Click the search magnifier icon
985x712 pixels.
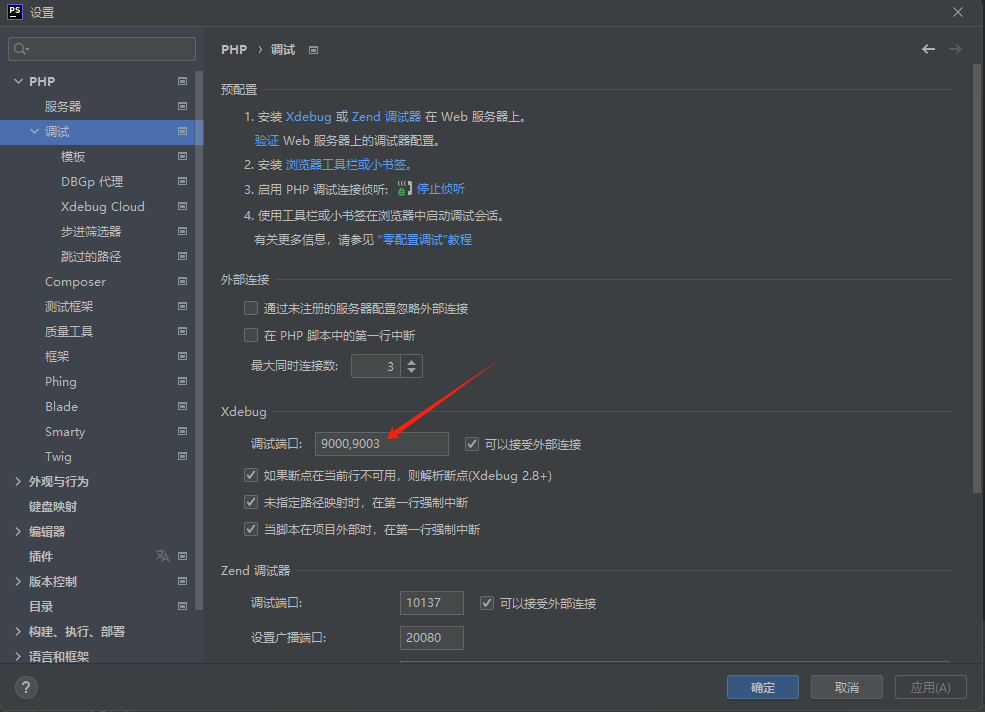point(21,49)
